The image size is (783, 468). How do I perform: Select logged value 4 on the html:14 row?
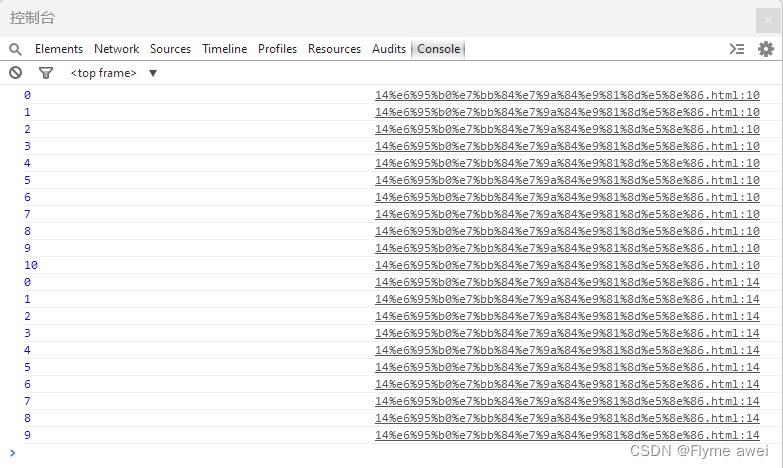click(27, 350)
